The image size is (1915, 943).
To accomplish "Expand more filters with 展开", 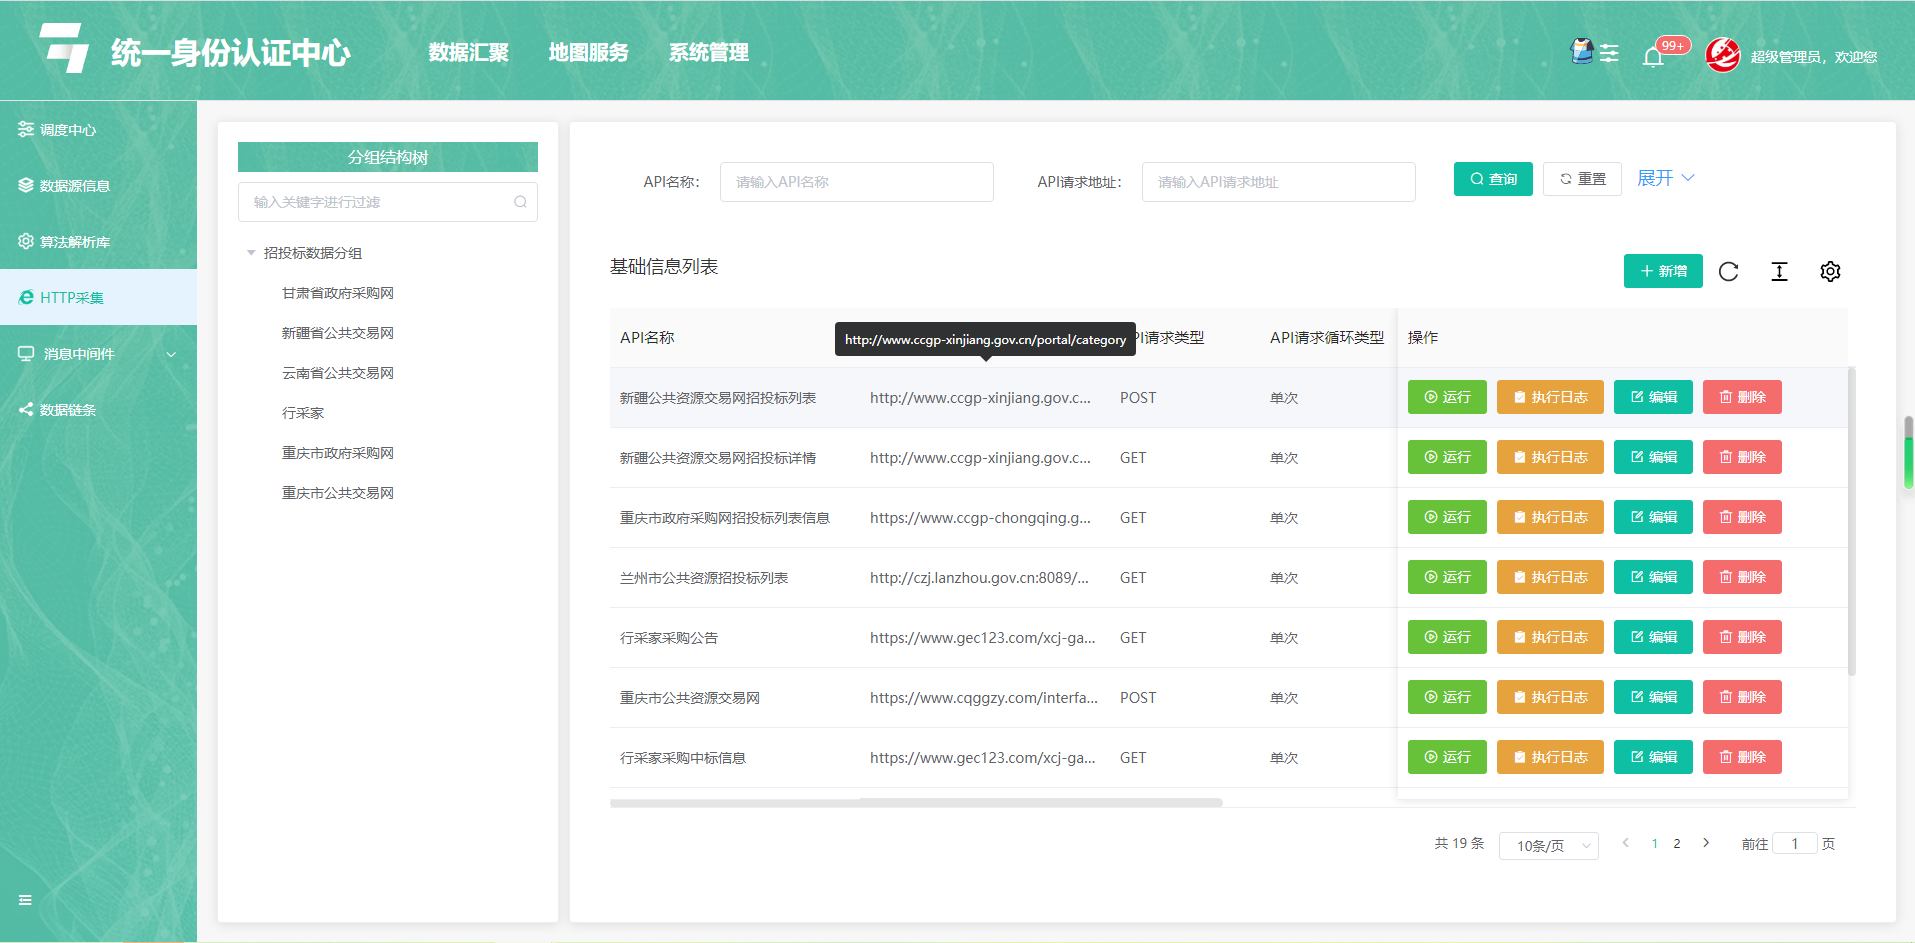I will click(x=1665, y=178).
